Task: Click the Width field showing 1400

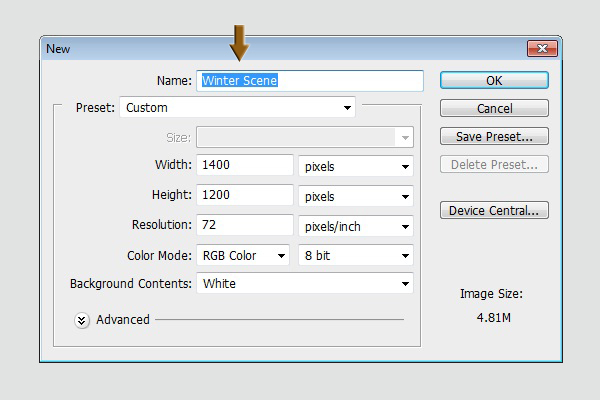Action: pos(245,165)
